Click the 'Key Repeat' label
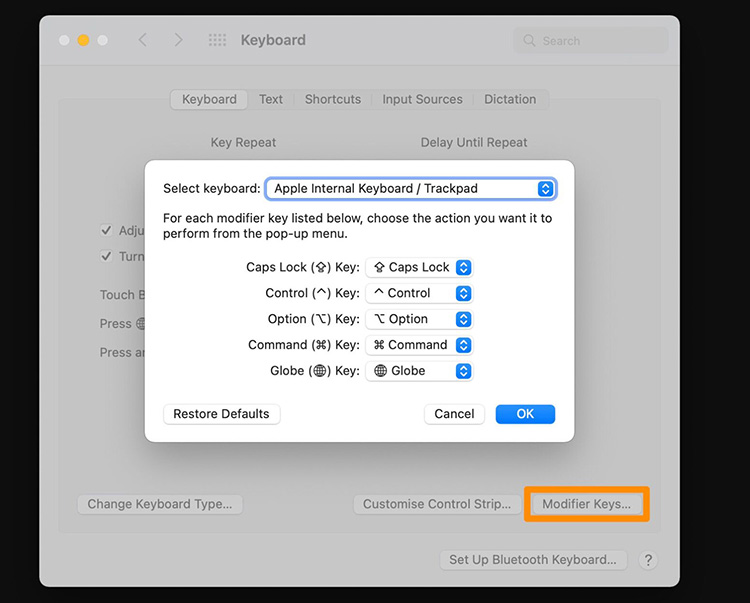 (243, 143)
